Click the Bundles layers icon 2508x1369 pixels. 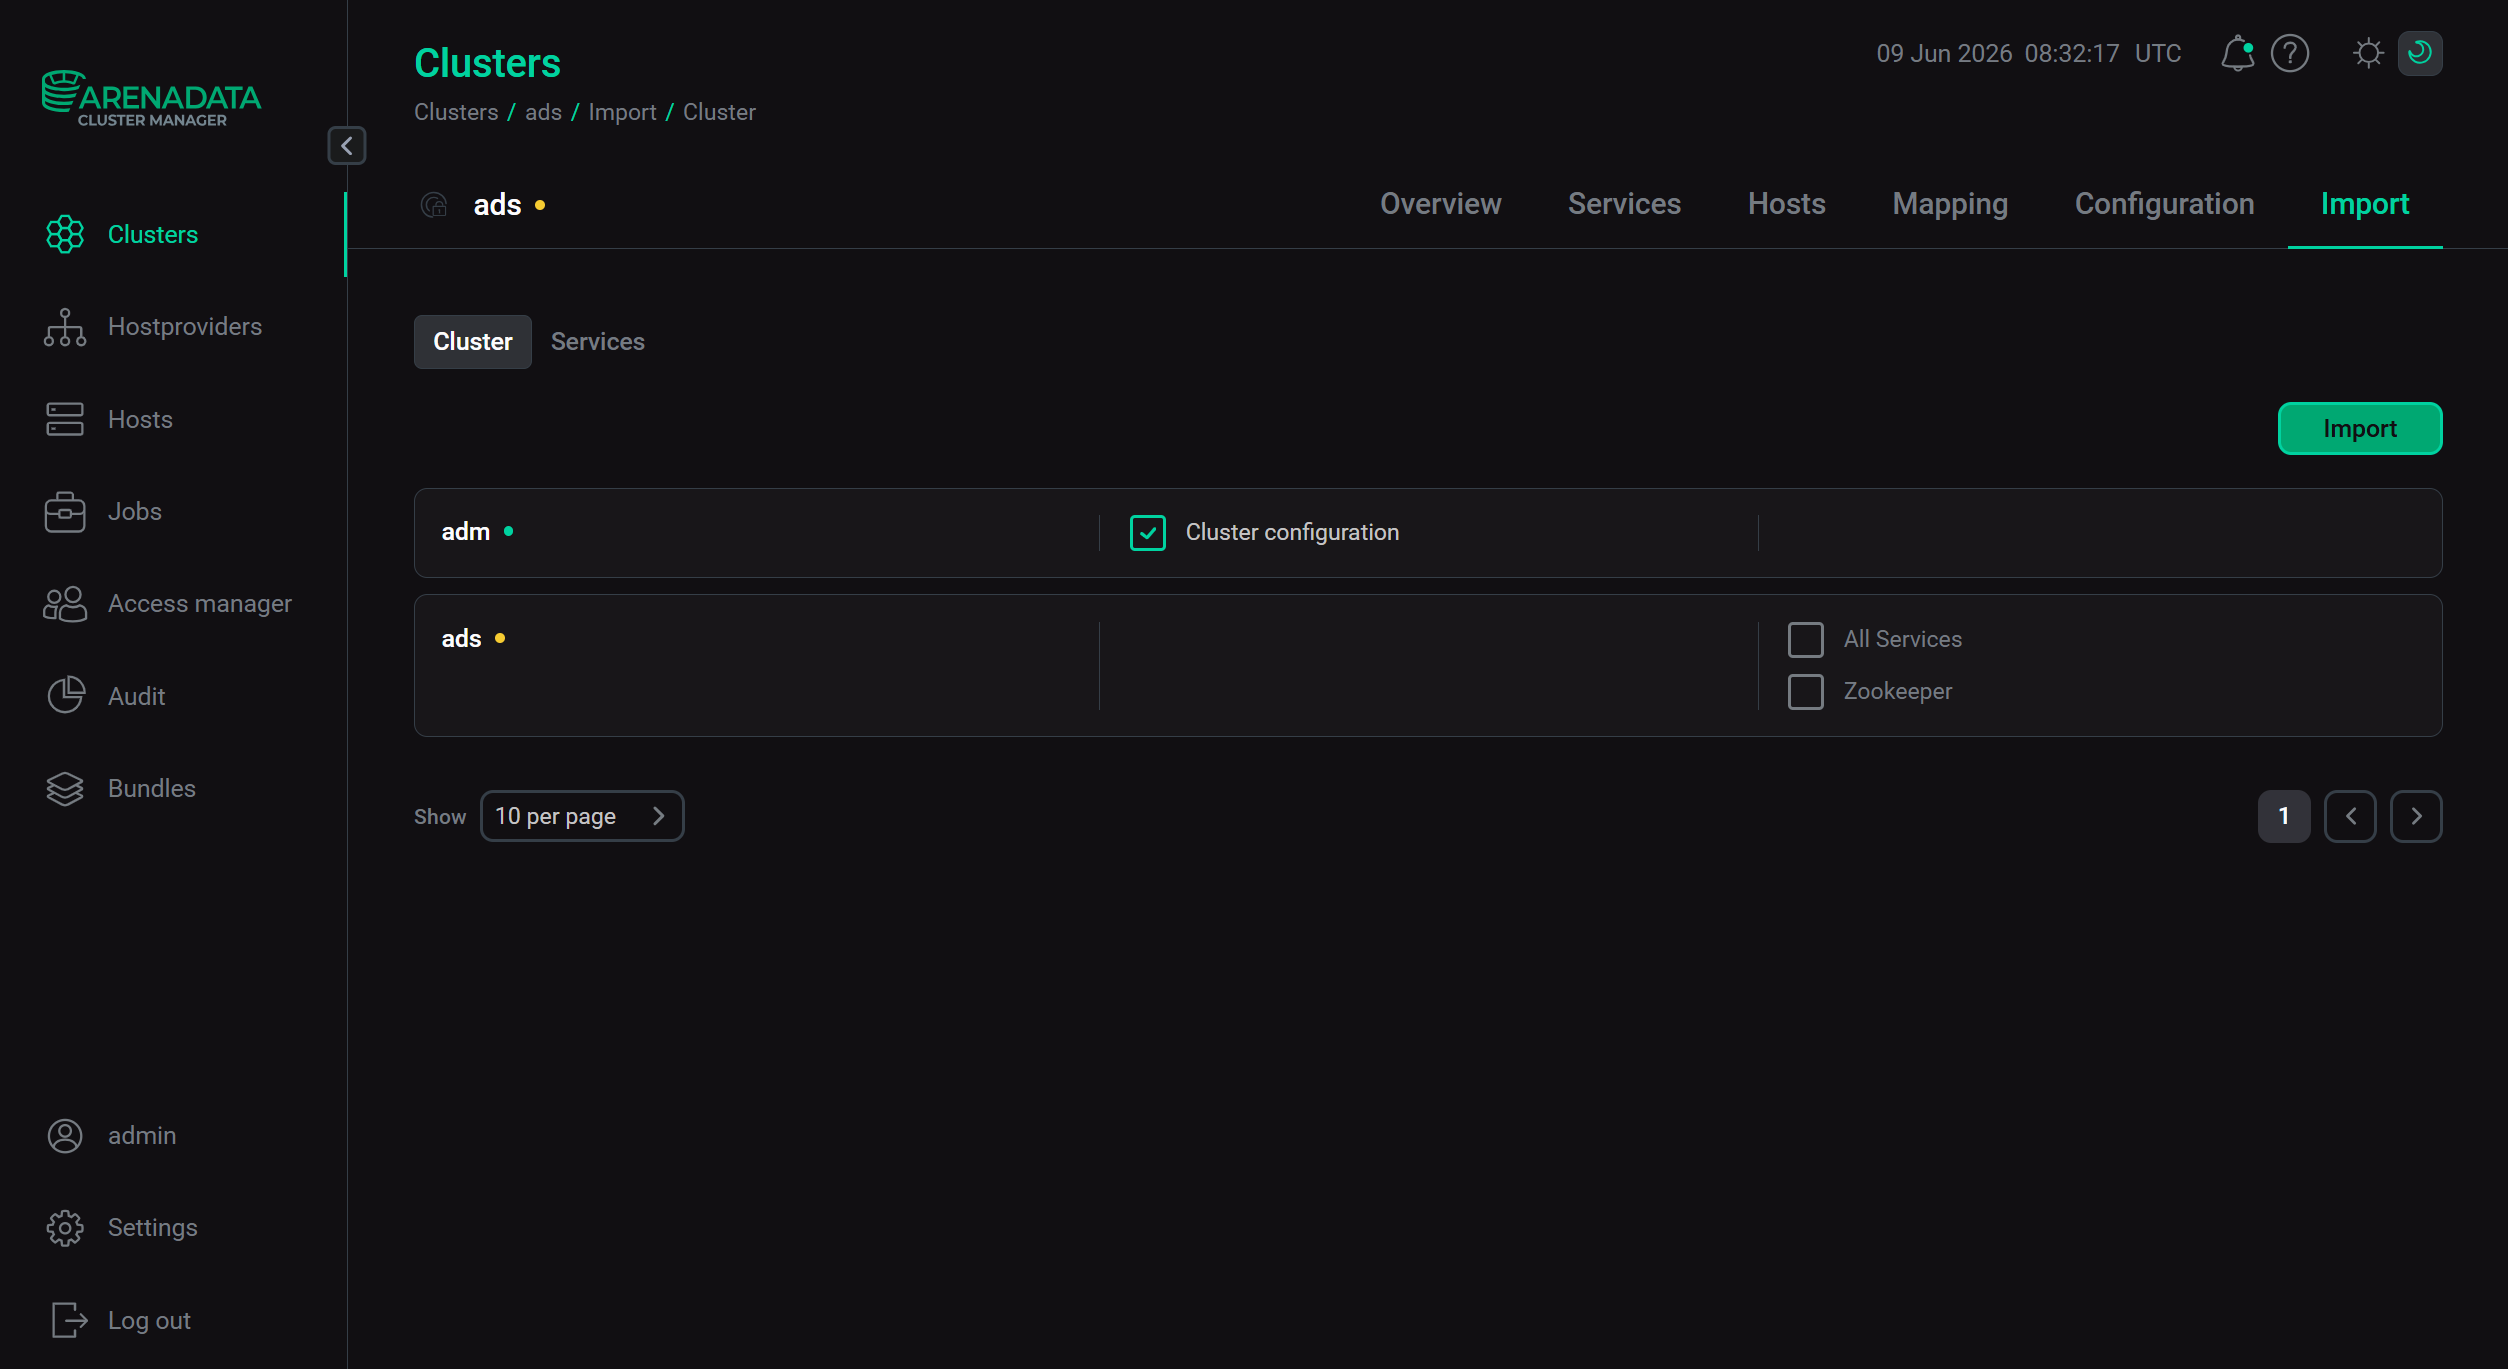[x=65, y=789]
